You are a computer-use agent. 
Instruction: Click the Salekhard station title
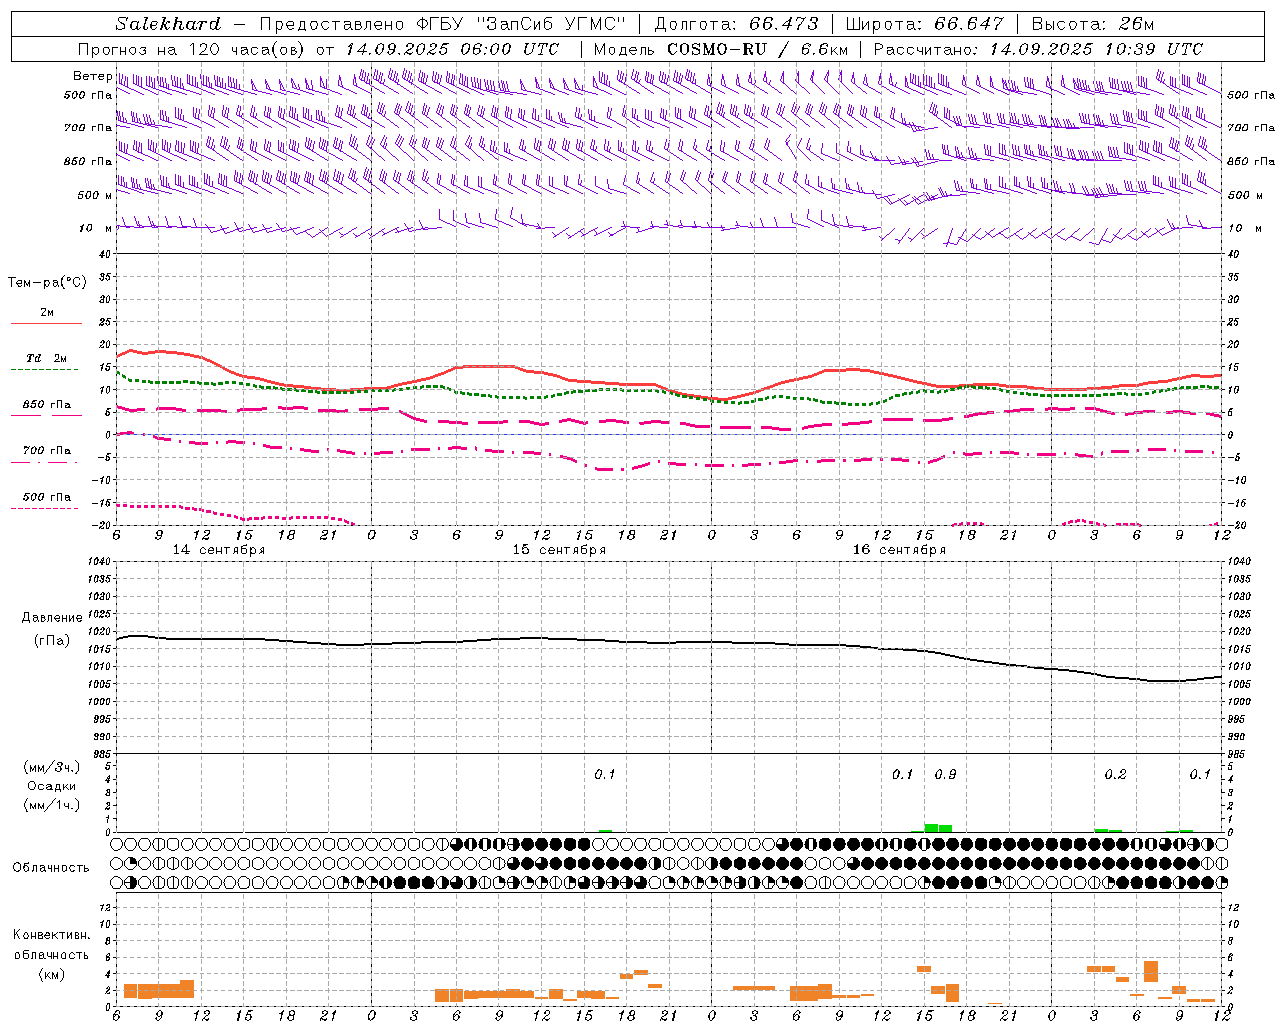pyautogui.click(x=168, y=23)
